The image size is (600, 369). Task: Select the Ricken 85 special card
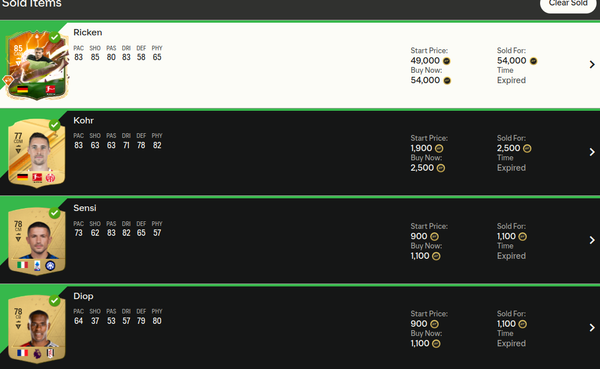point(36,65)
